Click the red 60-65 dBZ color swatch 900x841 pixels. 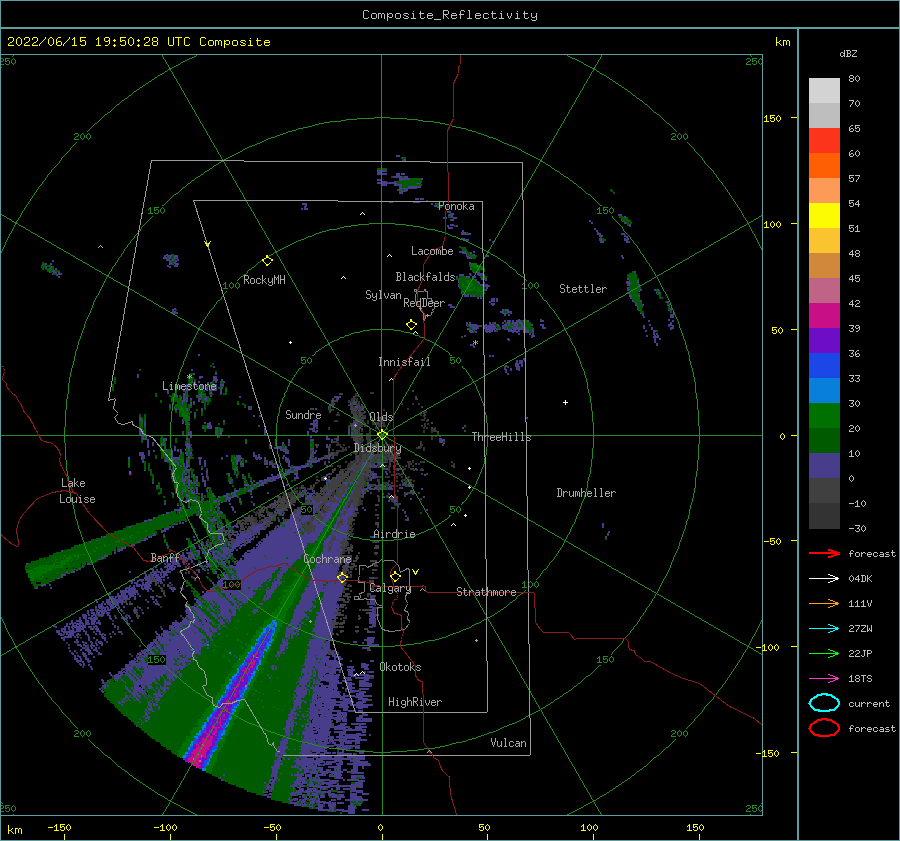pos(824,141)
